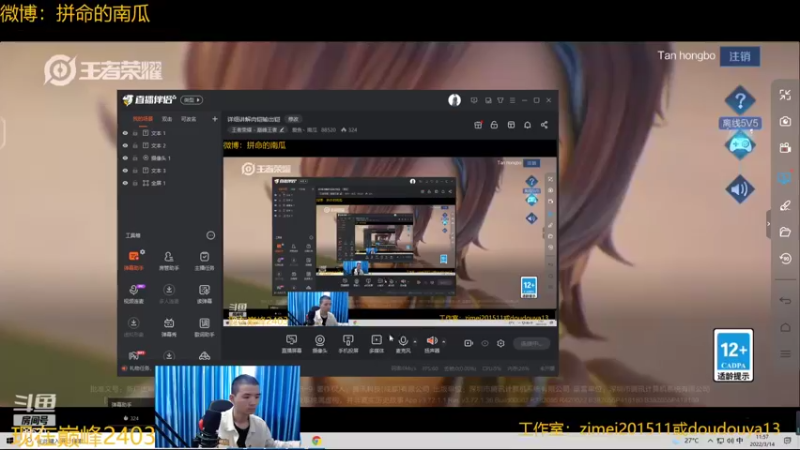800x450 pixels.
Task: Open the gift box icon in header
Action: tap(478, 124)
